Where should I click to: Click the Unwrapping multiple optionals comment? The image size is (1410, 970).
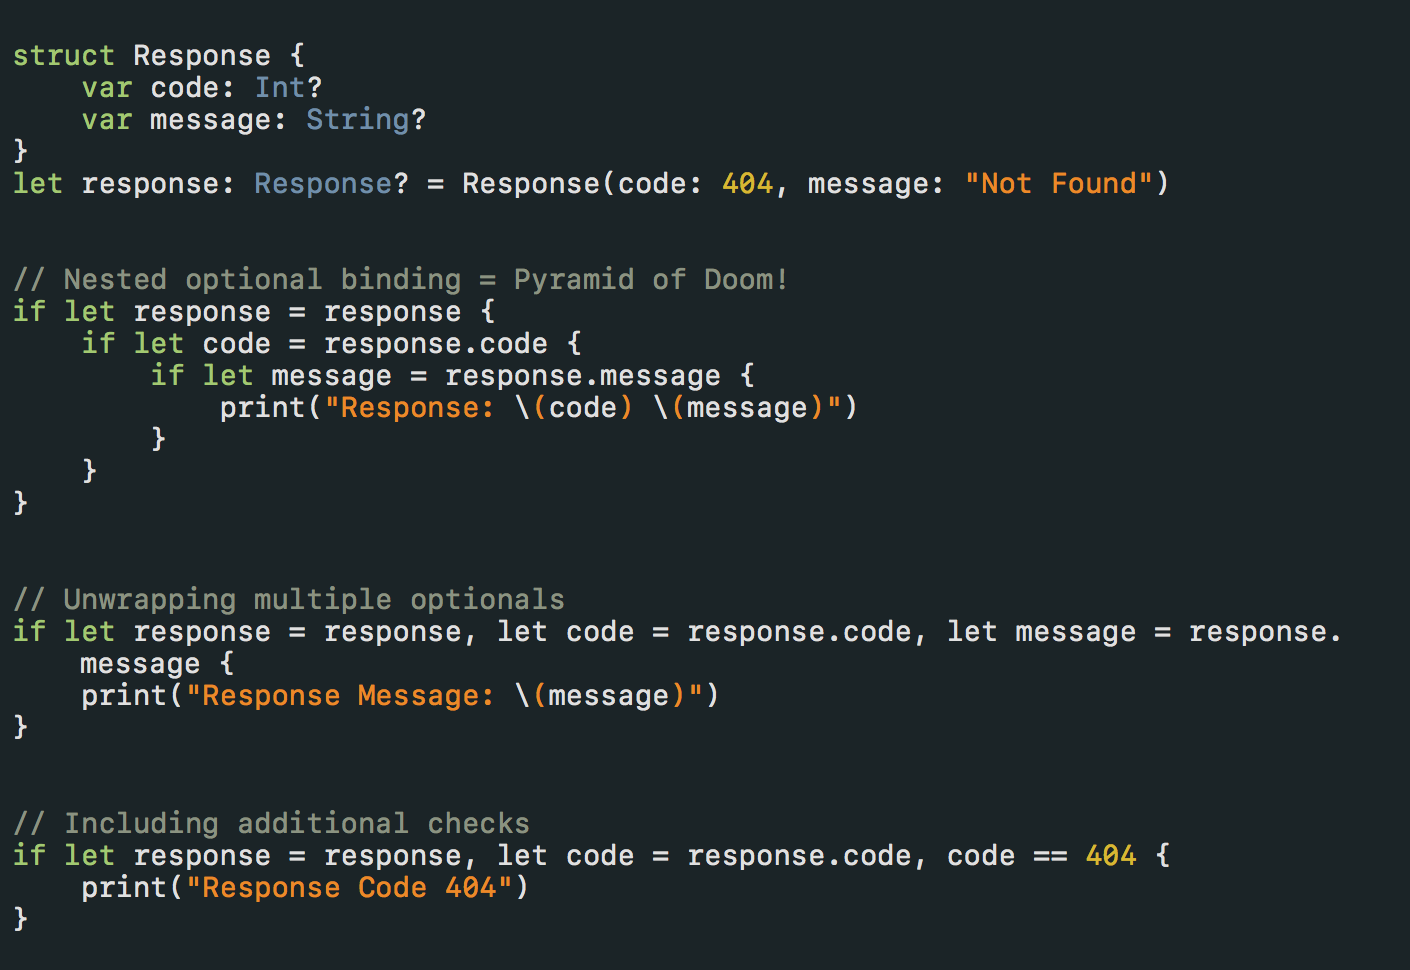click(289, 599)
